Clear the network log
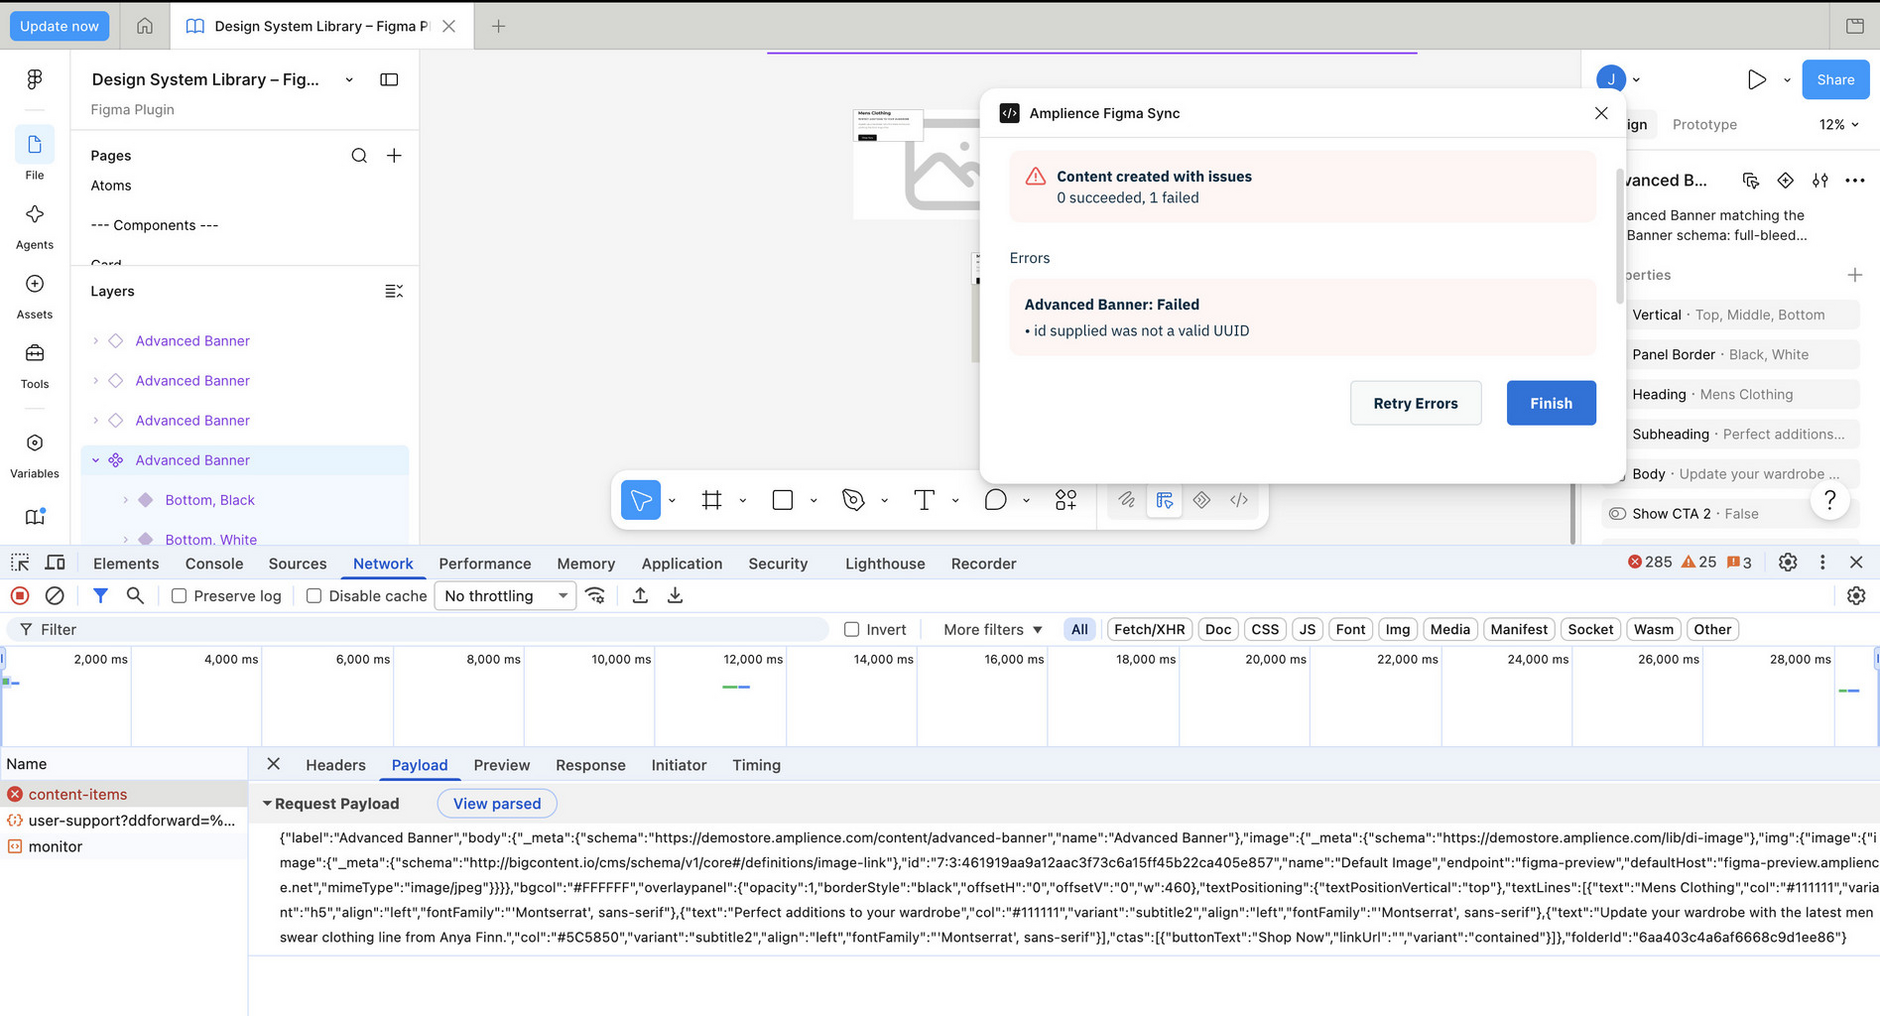The height and width of the screenshot is (1016, 1880). click(55, 596)
